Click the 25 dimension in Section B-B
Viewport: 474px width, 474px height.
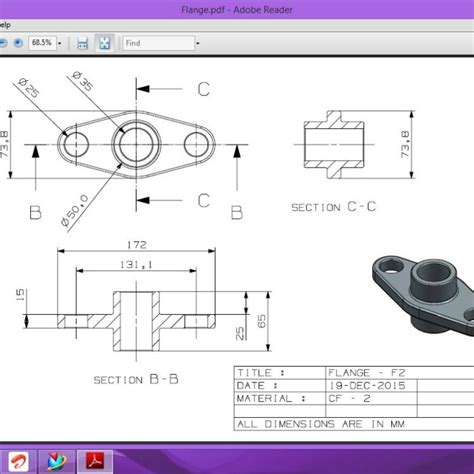(x=240, y=333)
